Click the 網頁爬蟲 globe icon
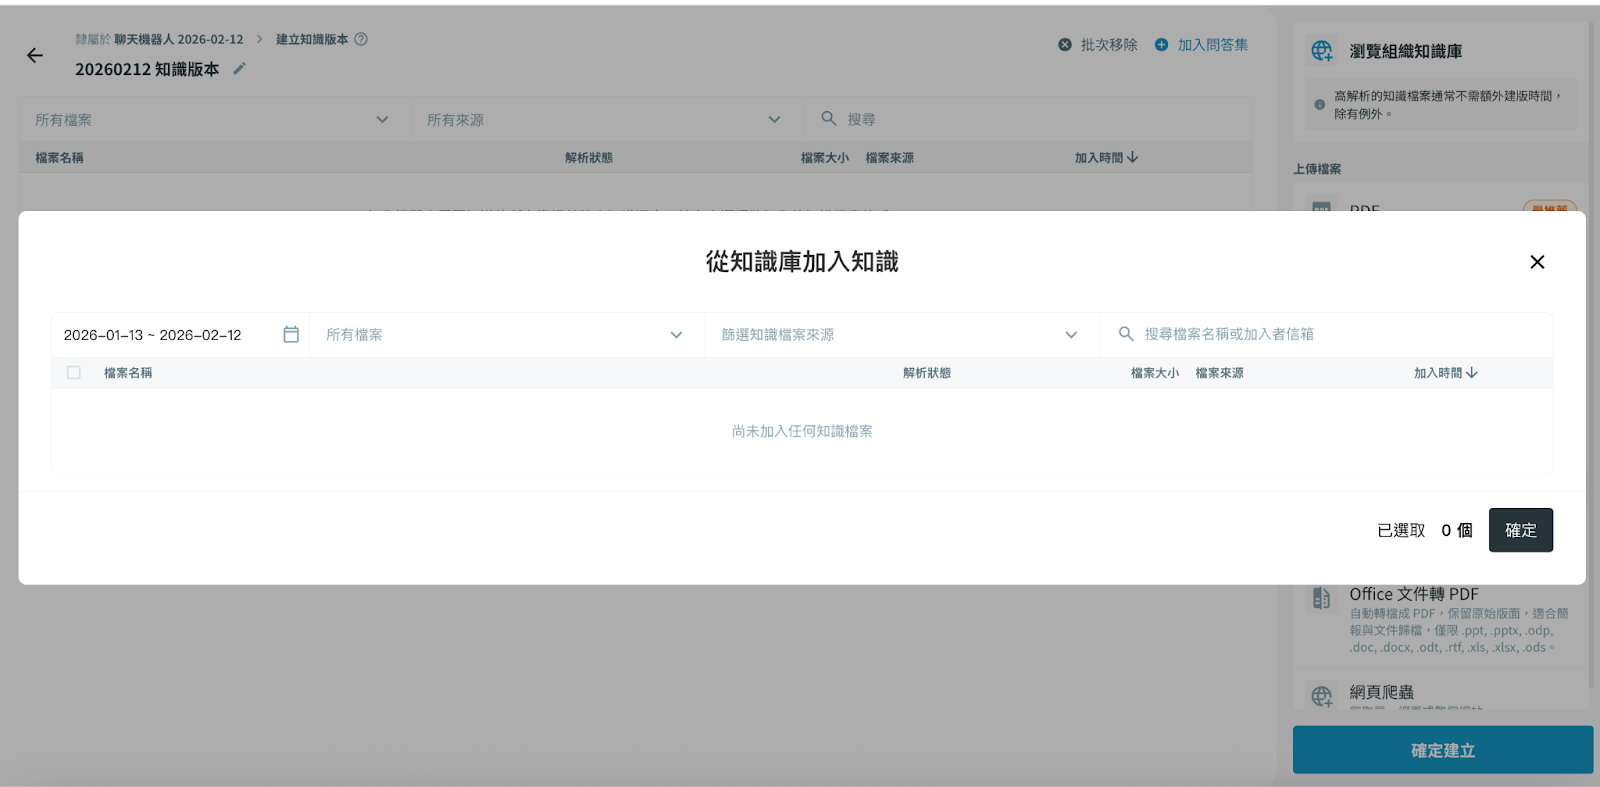Screen dimensions: 1600x787 [x=1321, y=696]
